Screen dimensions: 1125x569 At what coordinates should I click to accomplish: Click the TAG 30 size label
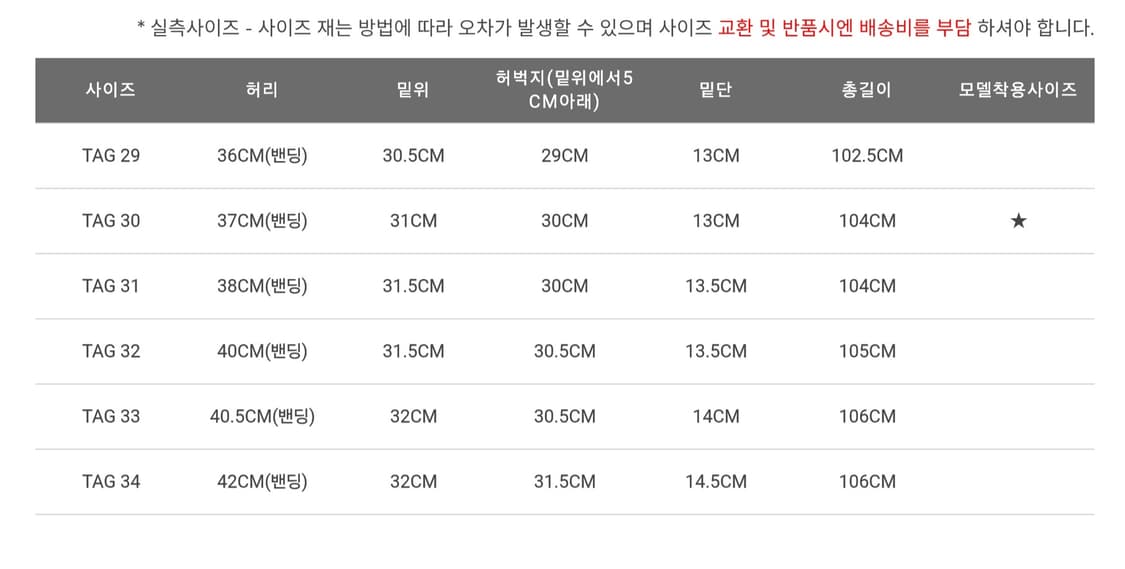tap(111, 221)
